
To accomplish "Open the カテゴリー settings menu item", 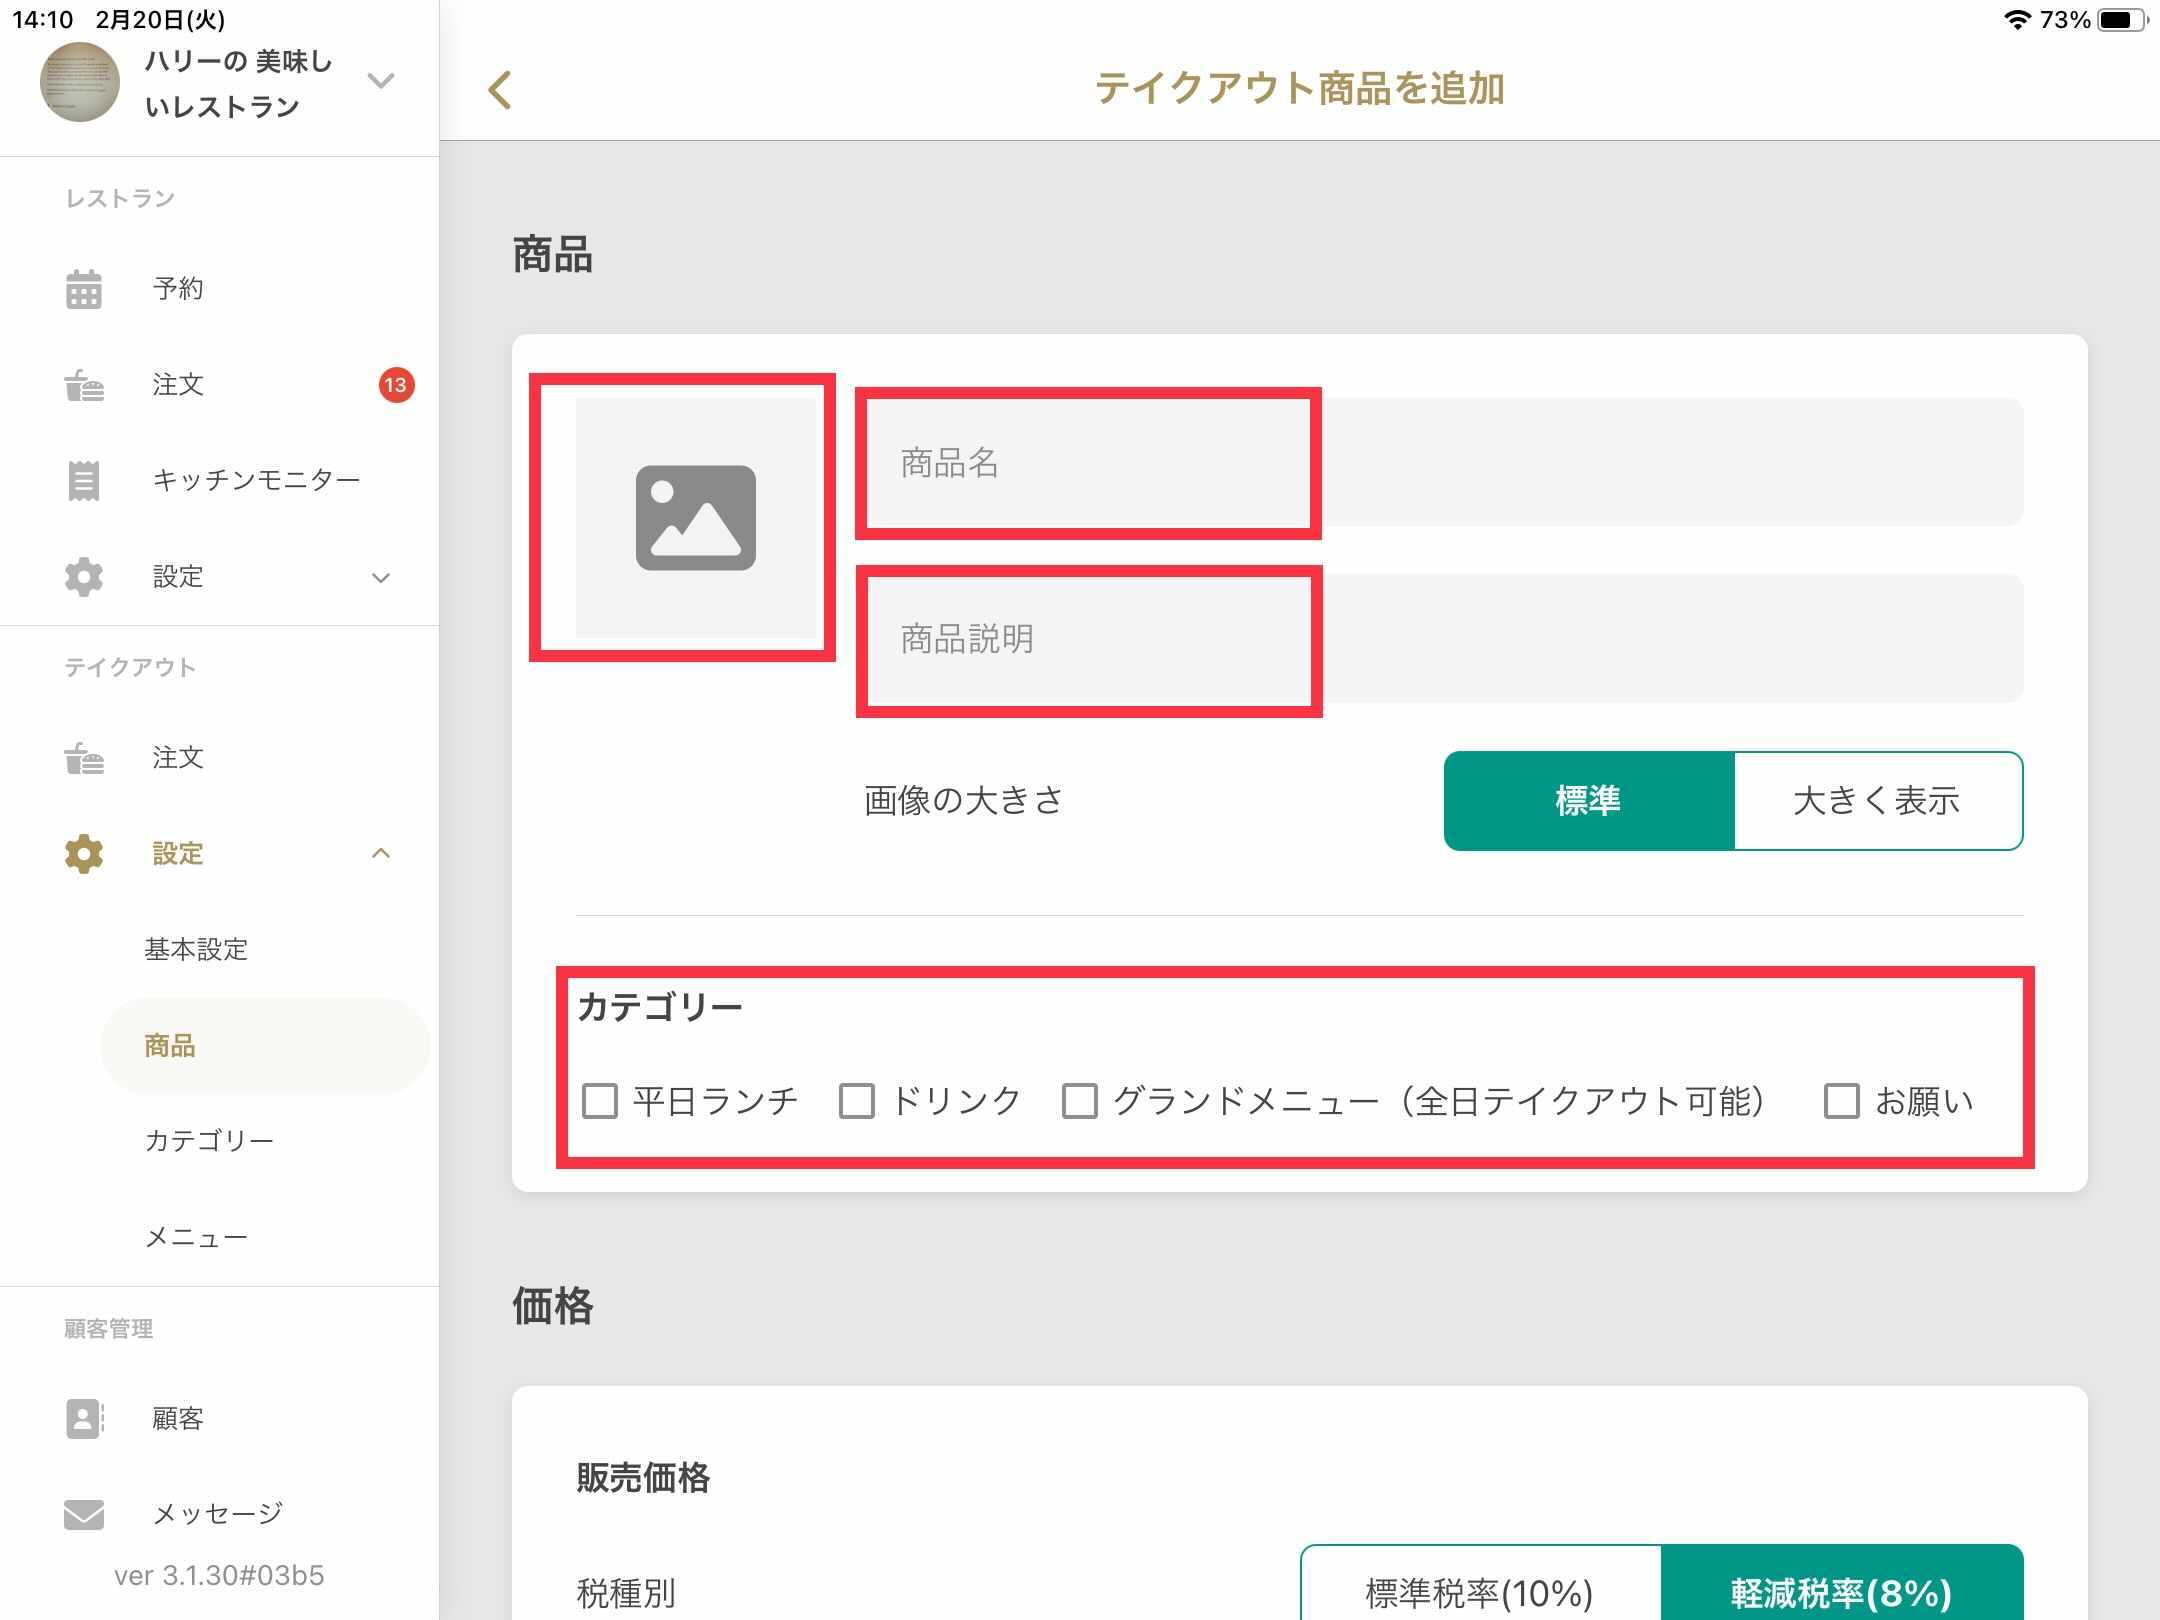I will pyautogui.click(x=209, y=1141).
